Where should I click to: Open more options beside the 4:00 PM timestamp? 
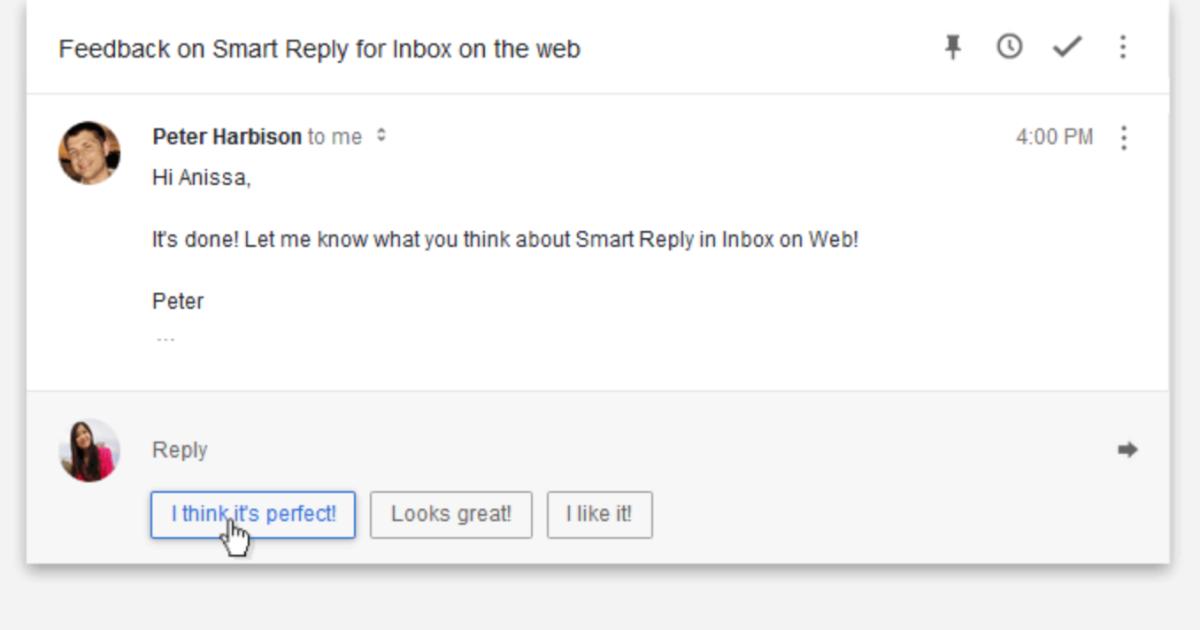[x=1124, y=138]
